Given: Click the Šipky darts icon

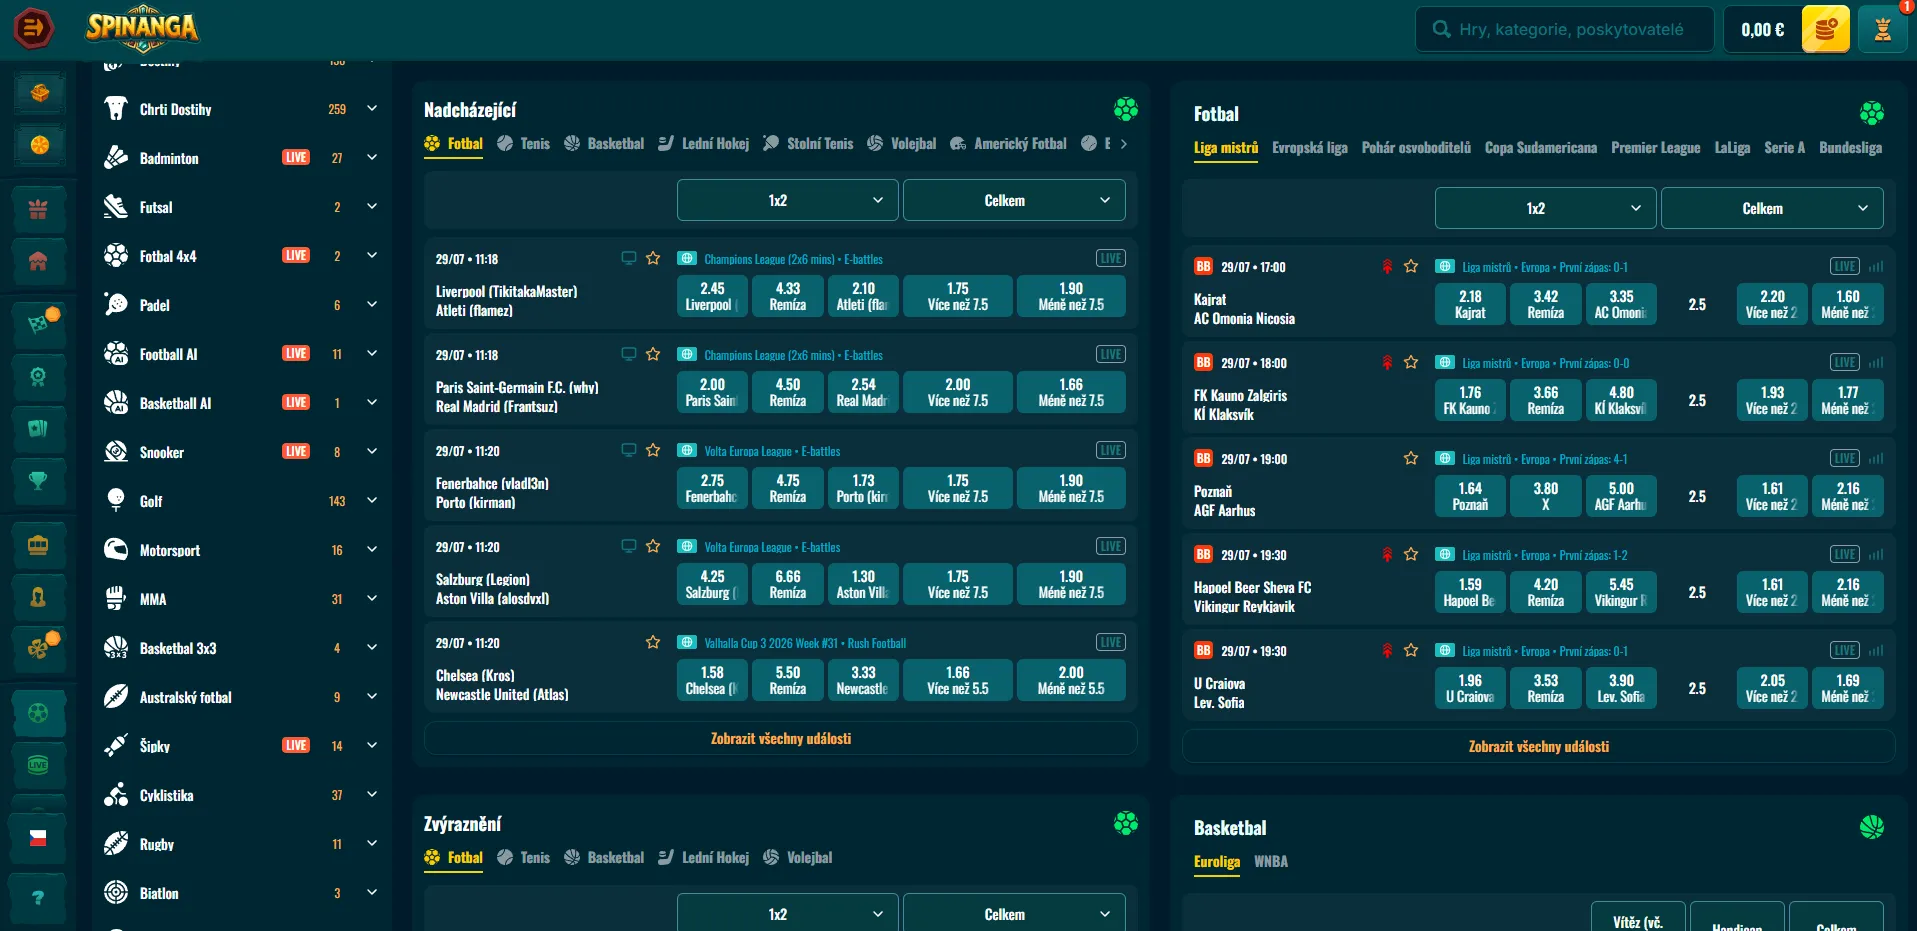Looking at the screenshot, I should pyautogui.click(x=116, y=746).
